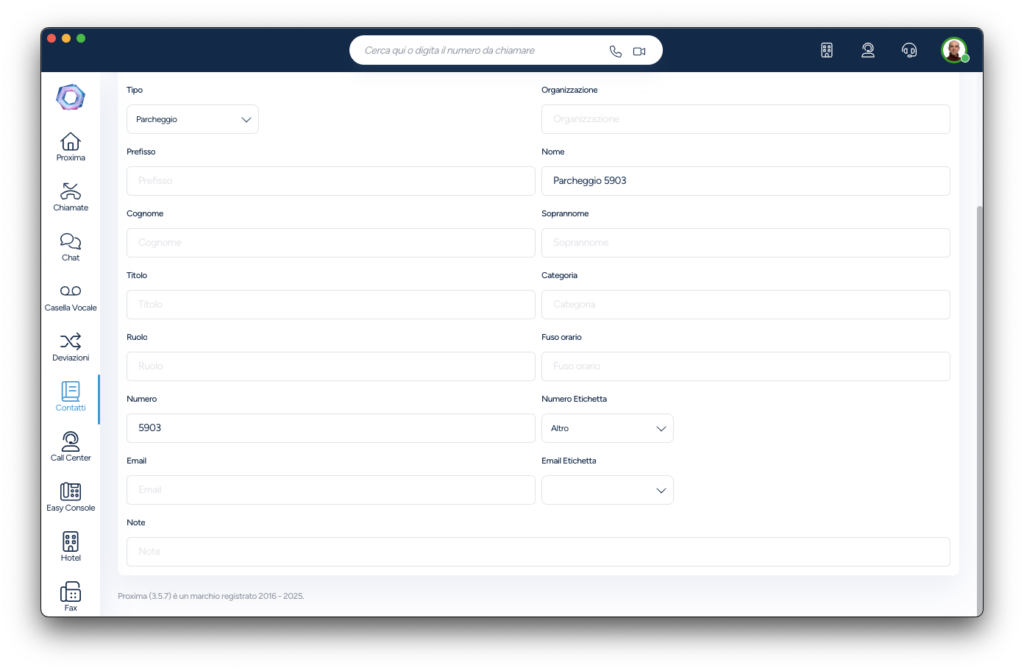Expand the Email Etichetta dropdown
Image resolution: width=1024 pixels, height=671 pixels.
[x=607, y=490]
